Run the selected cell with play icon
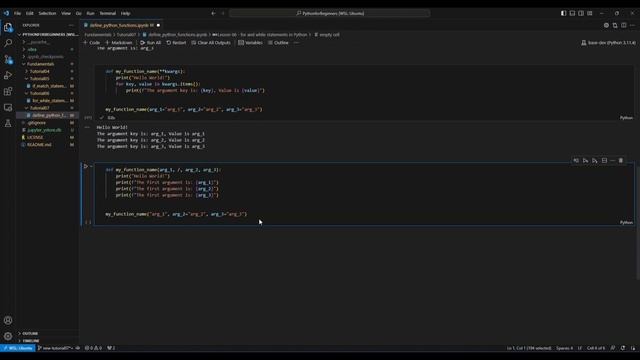Image resolution: width=640 pixels, height=360 pixels. tap(86, 166)
